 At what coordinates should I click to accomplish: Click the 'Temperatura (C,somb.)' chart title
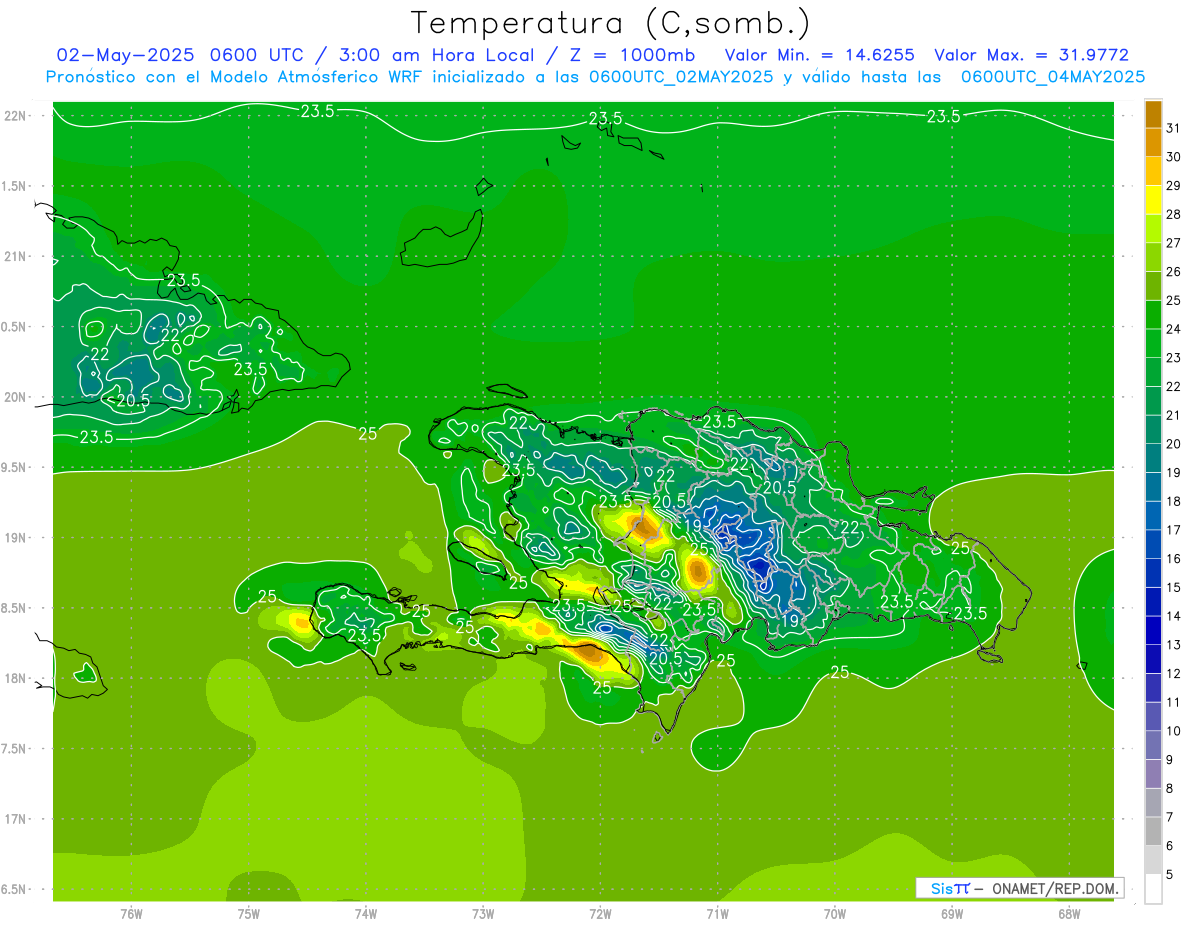coord(611,22)
